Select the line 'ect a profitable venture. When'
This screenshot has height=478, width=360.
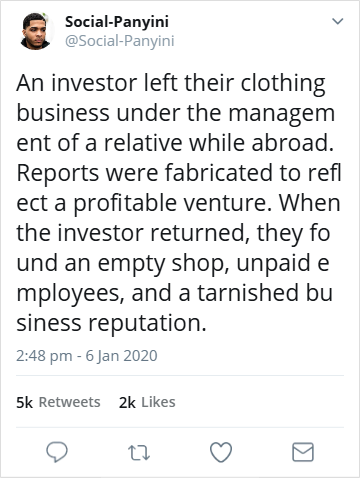click(178, 203)
